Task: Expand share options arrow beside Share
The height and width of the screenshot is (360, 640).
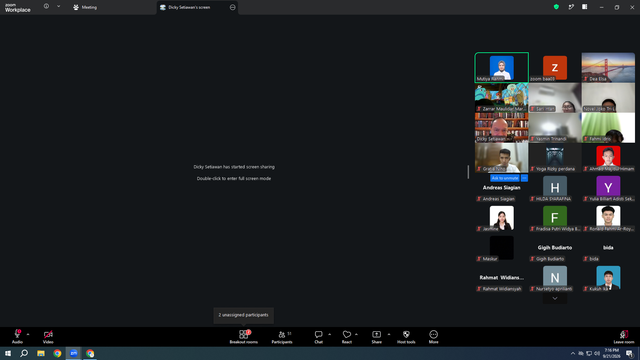Action: pyautogui.click(x=389, y=334)
